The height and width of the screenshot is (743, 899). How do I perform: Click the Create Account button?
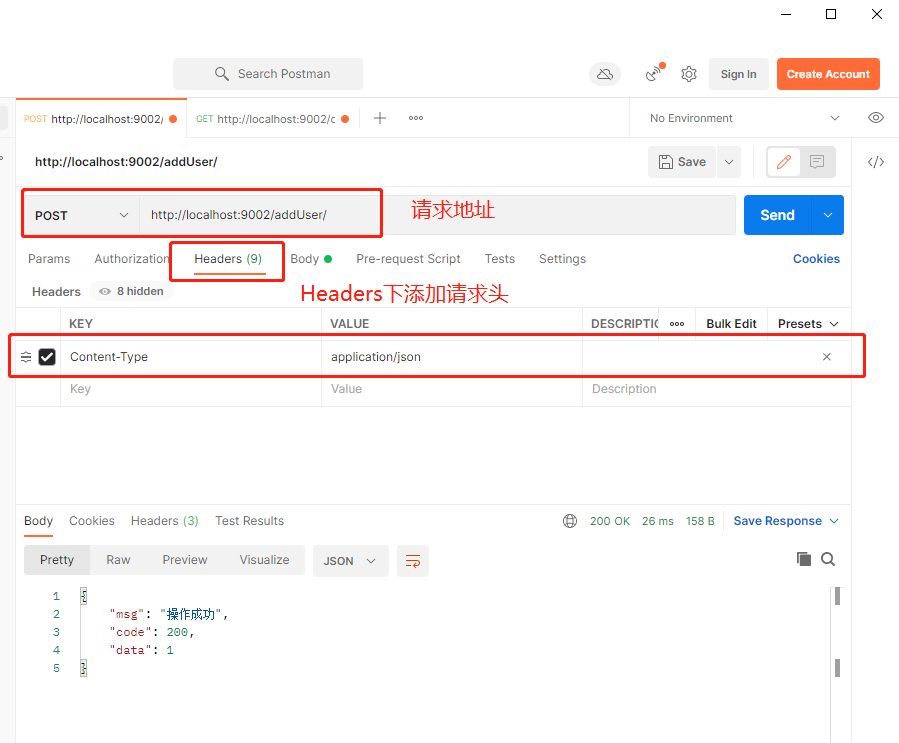[x=828, y=74]
